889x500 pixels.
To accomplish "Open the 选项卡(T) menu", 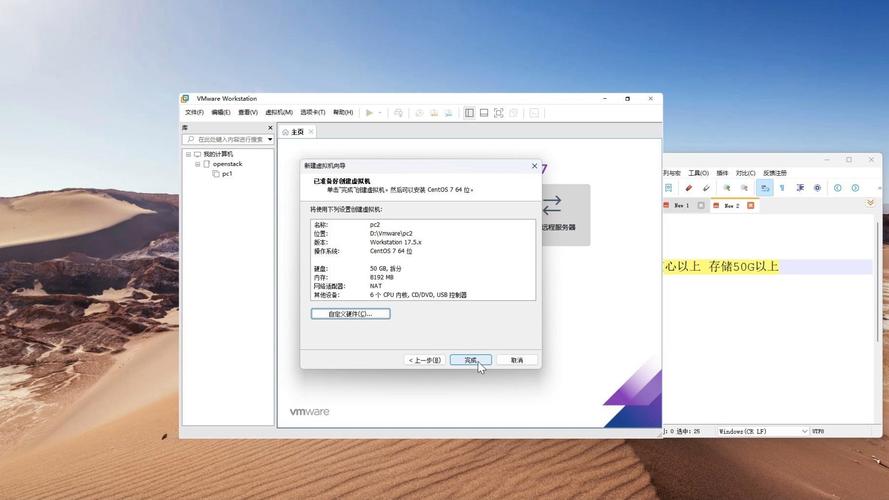I will (x=312, y=112).
